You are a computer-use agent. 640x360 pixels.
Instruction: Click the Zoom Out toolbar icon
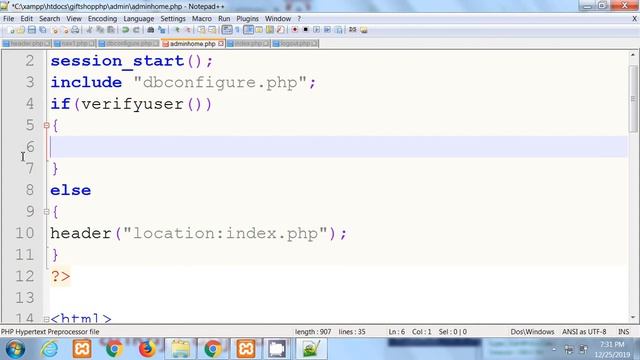pos(187,30)
